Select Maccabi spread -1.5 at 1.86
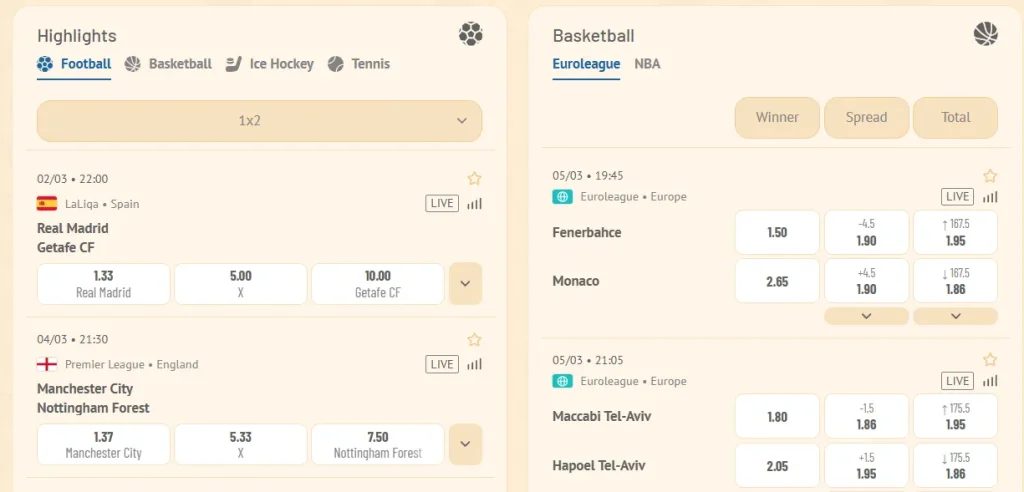The width and height of the screenshot is (1024, 492). point(867,416)
